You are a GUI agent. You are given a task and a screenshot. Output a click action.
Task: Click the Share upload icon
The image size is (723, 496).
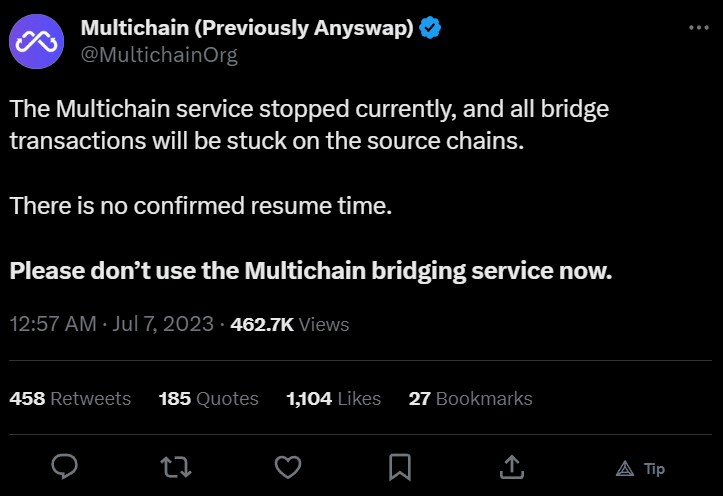pyautogui.click(x=511, y=467)
